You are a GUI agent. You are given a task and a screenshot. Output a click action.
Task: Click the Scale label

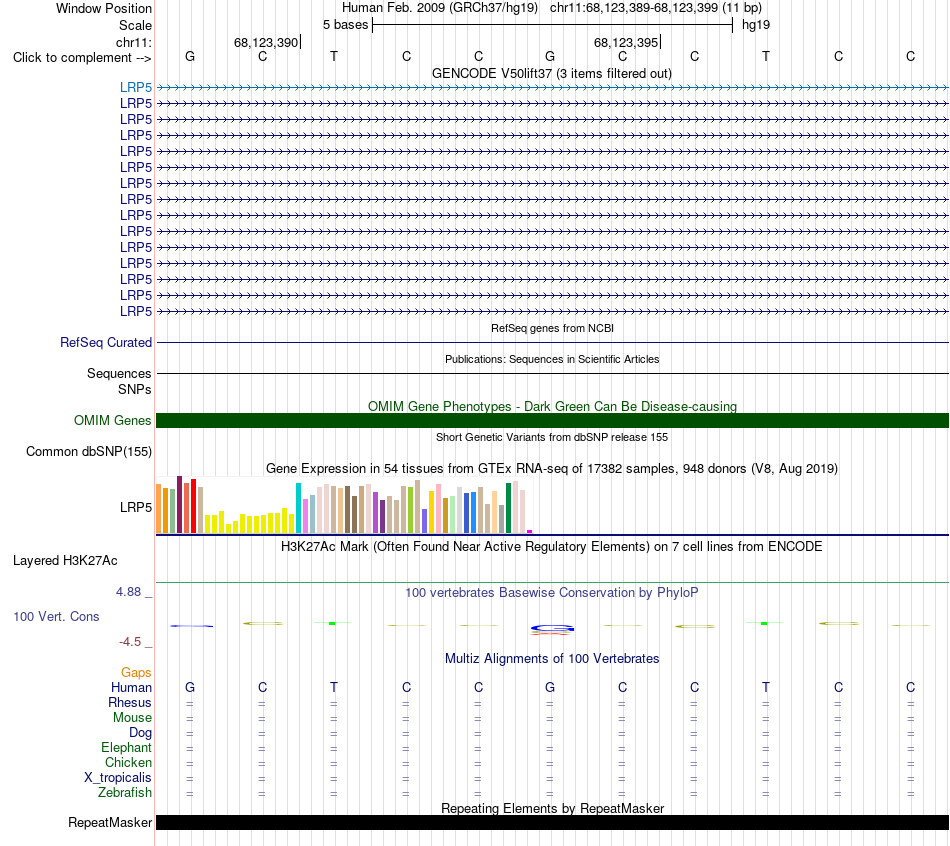pos(135,25)
